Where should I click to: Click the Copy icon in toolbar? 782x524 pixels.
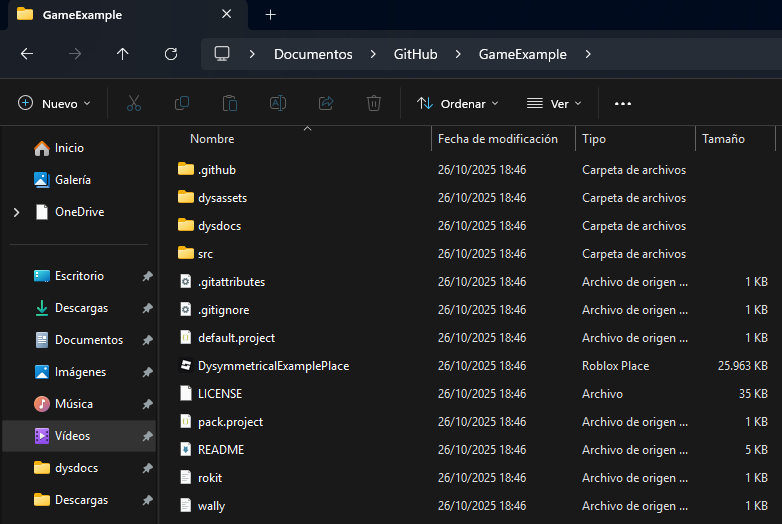[182, 103]
